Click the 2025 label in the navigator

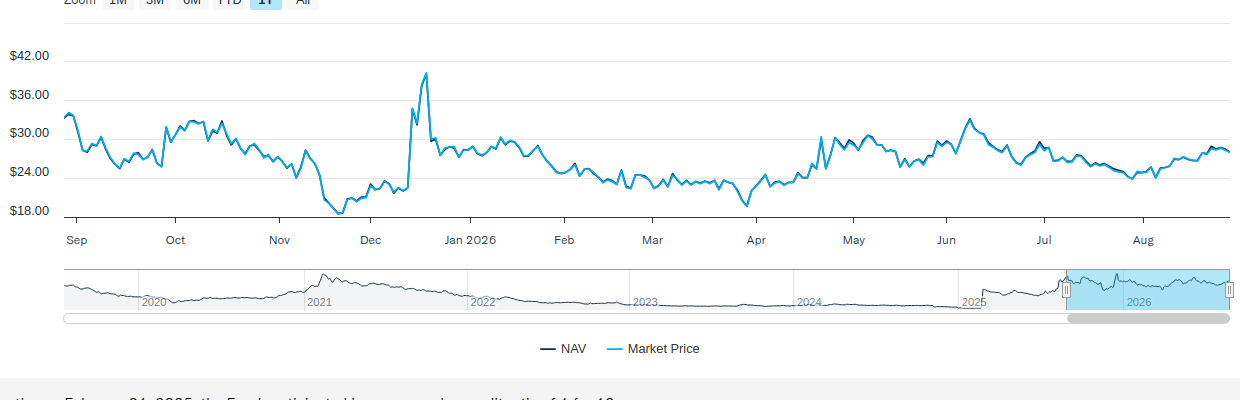click(x=973, y=302)
